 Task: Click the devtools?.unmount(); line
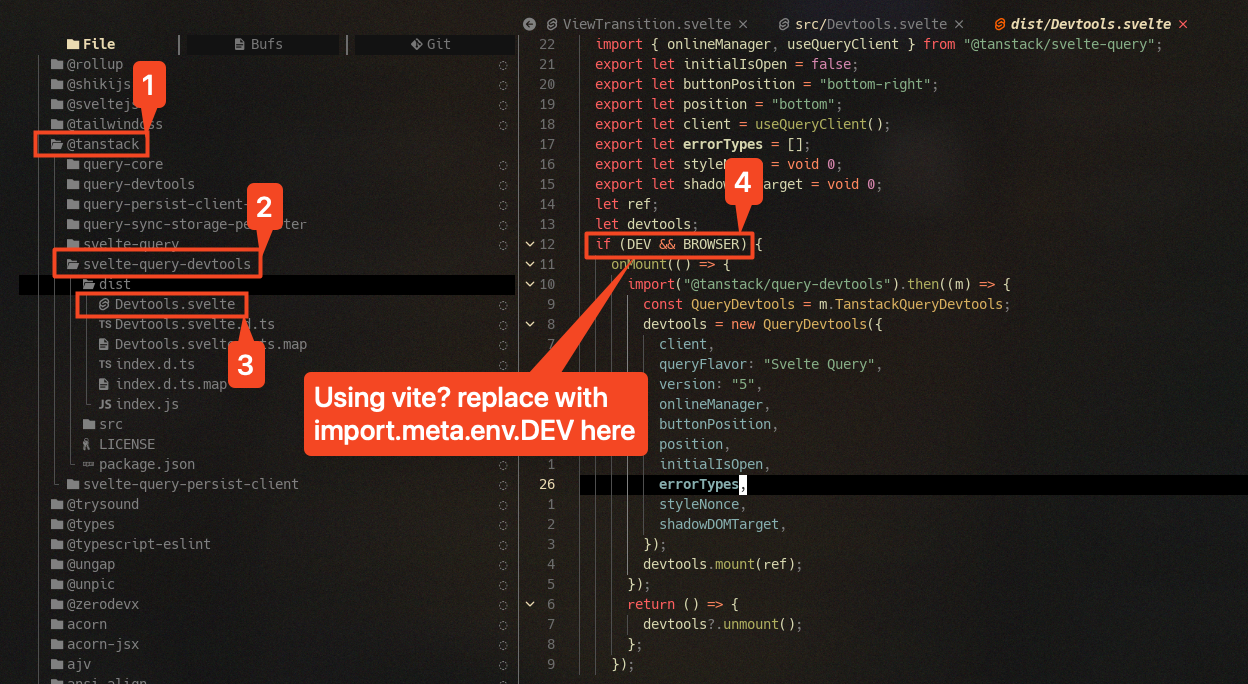(x=723, y=624)
